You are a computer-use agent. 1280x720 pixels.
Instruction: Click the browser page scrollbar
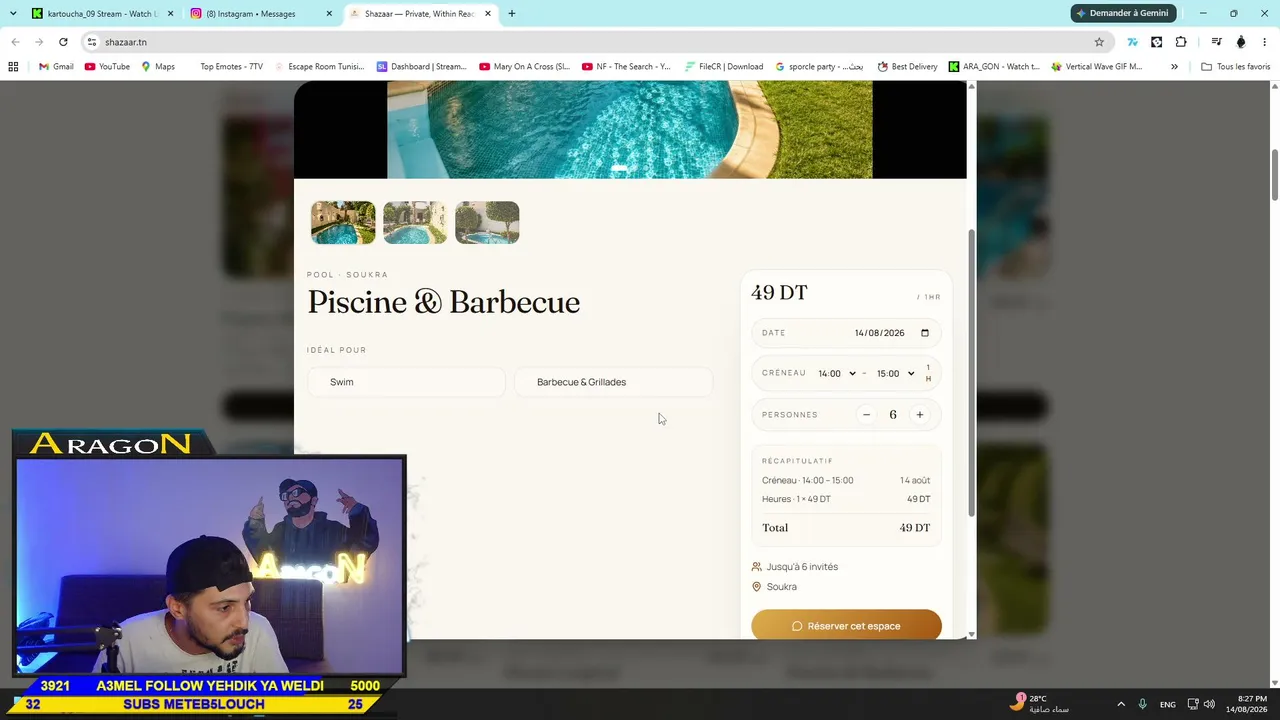pyautogui.click(x=1275, y=175)
